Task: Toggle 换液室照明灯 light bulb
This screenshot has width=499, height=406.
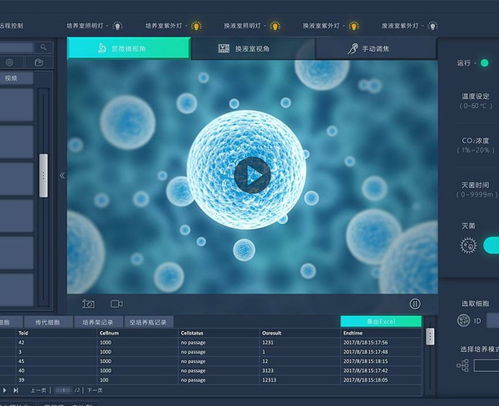Action: 275,26
